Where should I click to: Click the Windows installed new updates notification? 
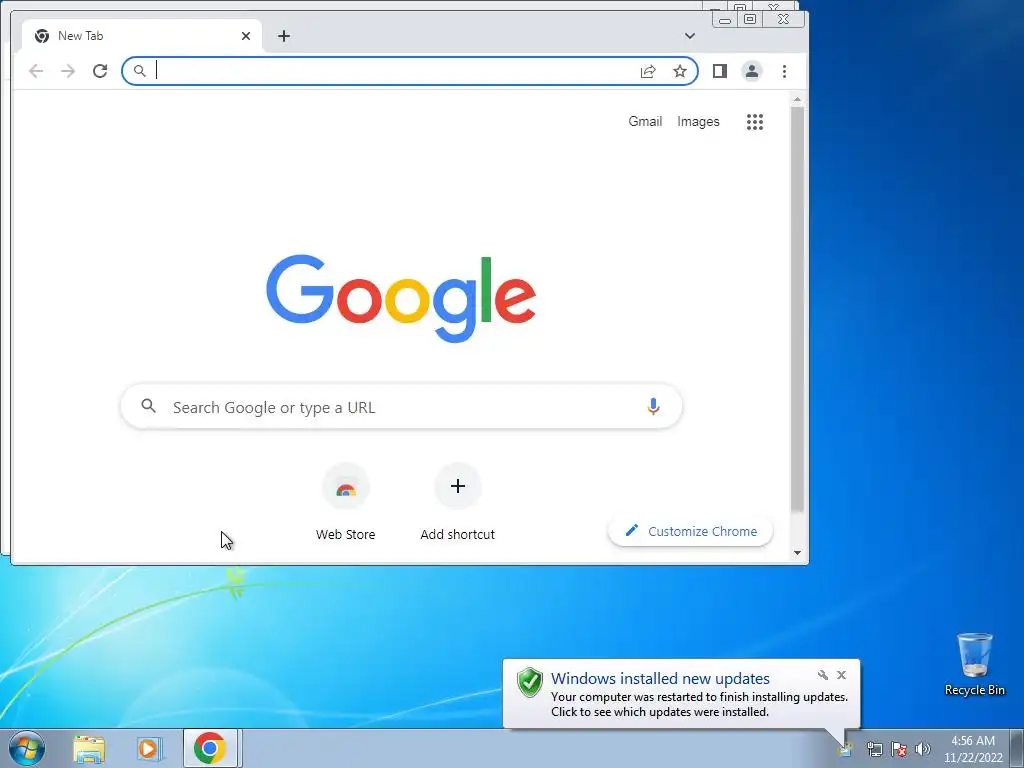tap(681, 694)
